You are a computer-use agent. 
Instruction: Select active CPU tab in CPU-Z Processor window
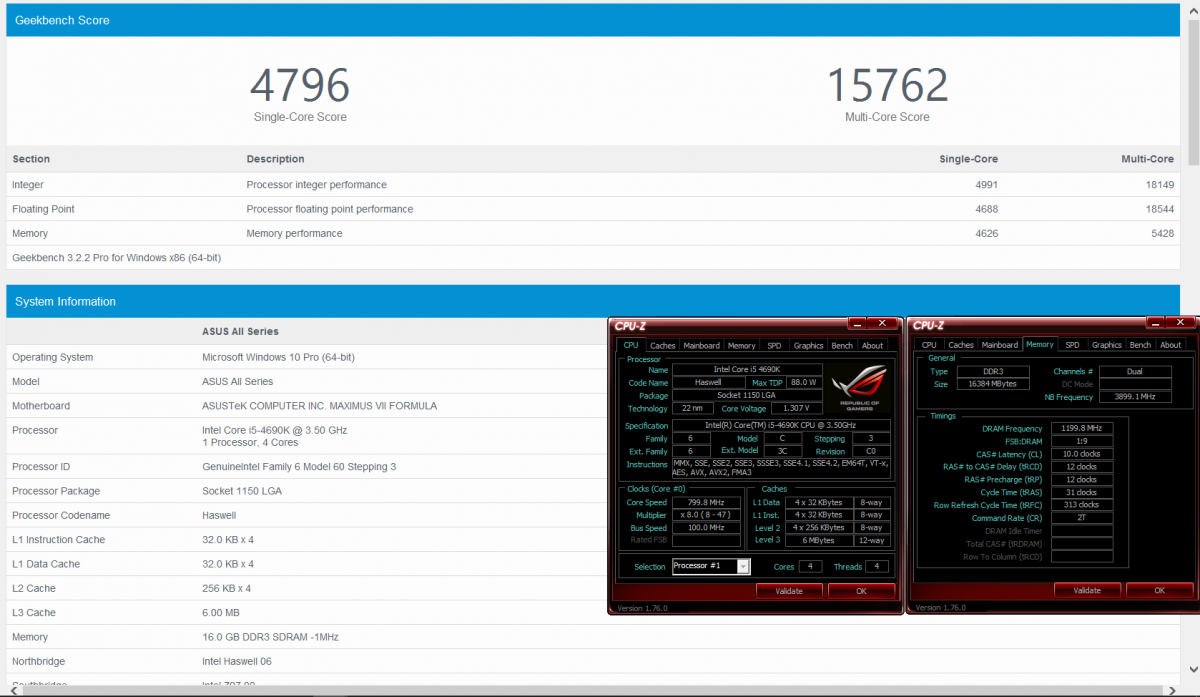(x=631, y=345)
